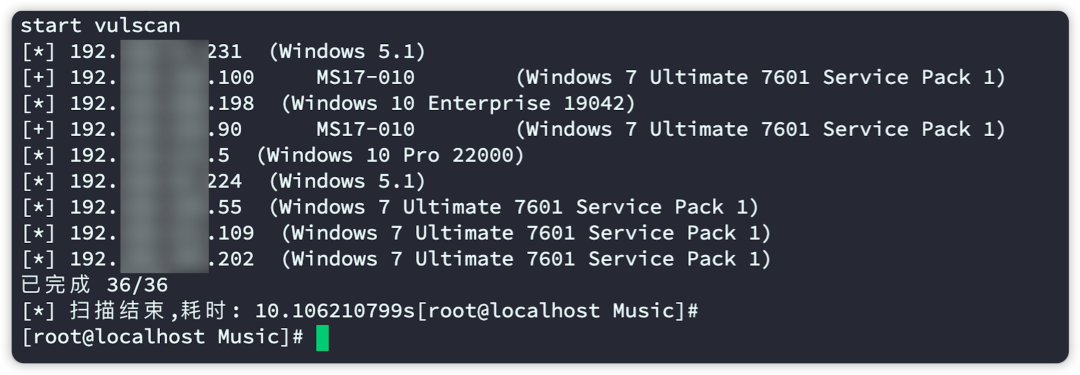This screenshot has width=1080, height=375.
Task: Click the IP address ending in .100
Action: click(162, 77)
